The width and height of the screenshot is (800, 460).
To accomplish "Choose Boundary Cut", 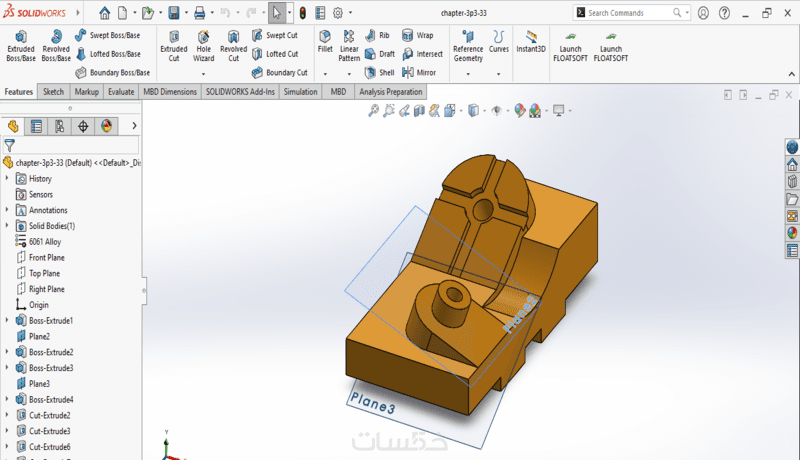I will coord(280,73).
